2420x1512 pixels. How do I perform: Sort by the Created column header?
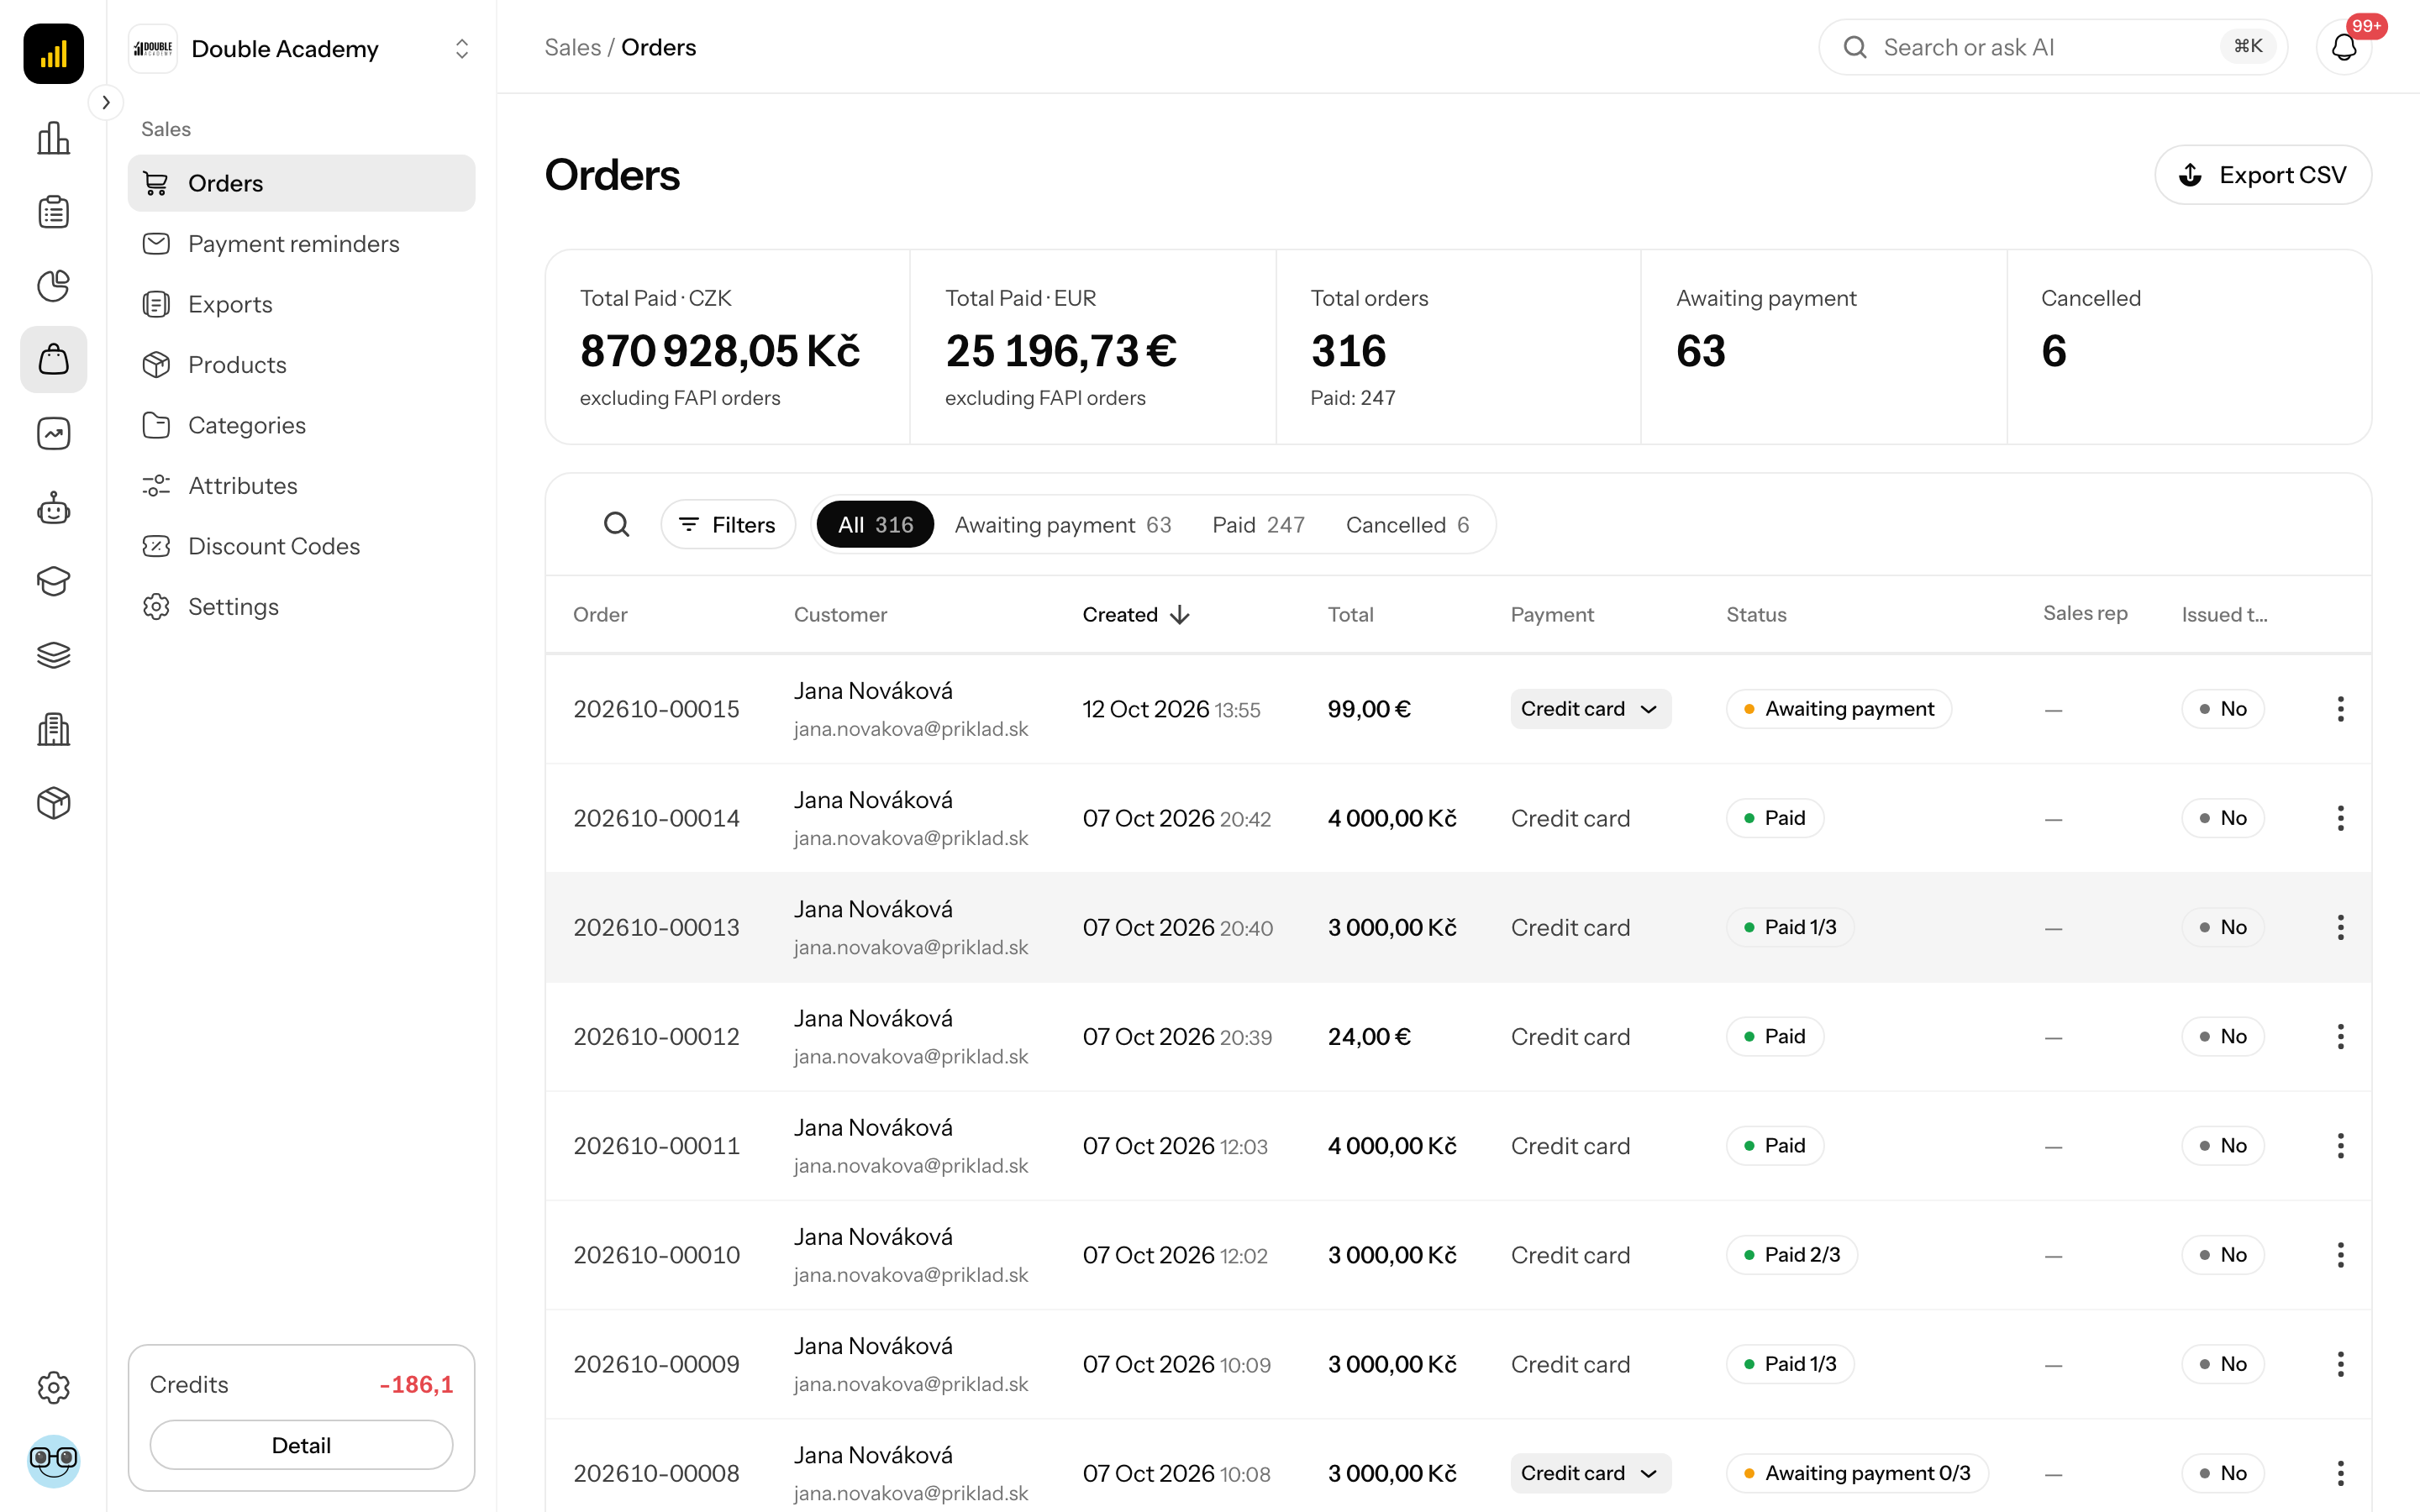point(1136,614)
